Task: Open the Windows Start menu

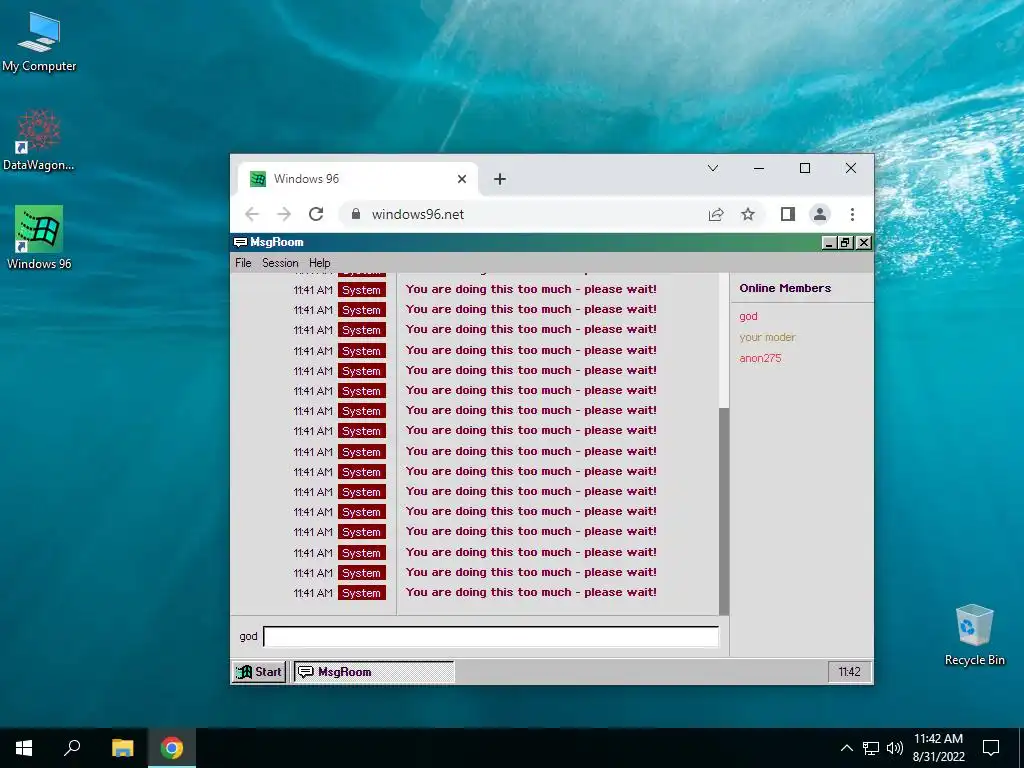Action: pyautogui.click(x=24, y=748)
